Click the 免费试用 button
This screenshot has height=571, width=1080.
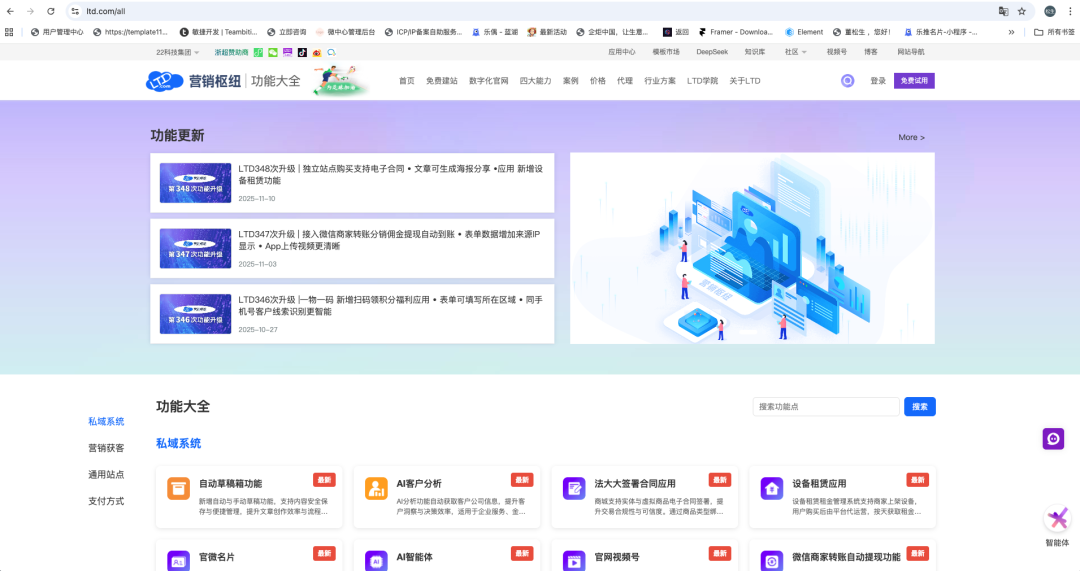tap(914, 81)
